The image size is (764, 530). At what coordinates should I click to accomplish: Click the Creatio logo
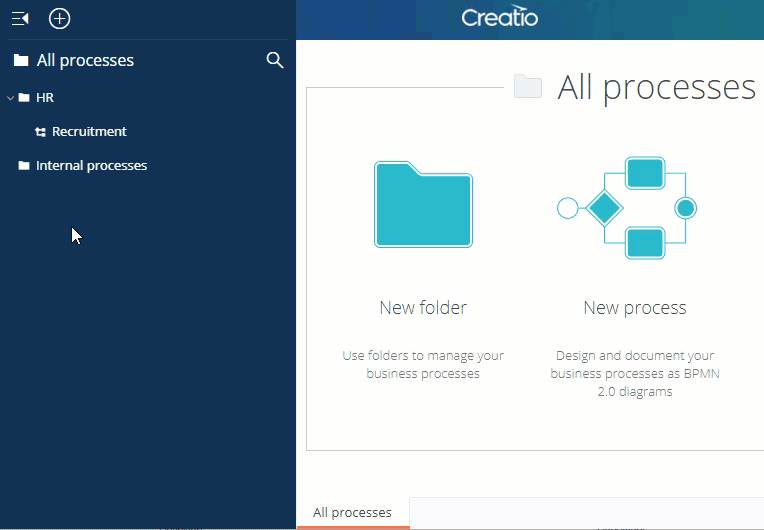(499, 17)
